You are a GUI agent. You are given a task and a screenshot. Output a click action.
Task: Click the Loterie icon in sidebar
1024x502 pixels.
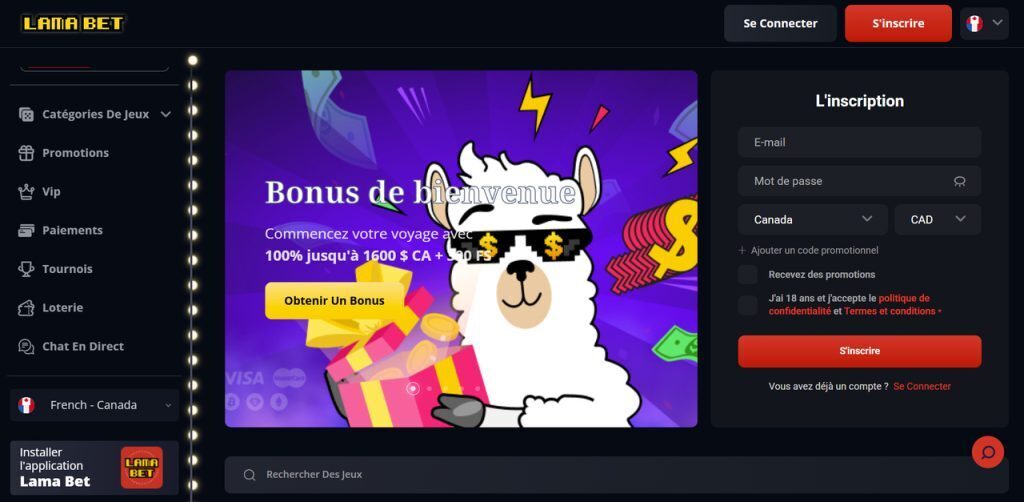click(26, 307)
